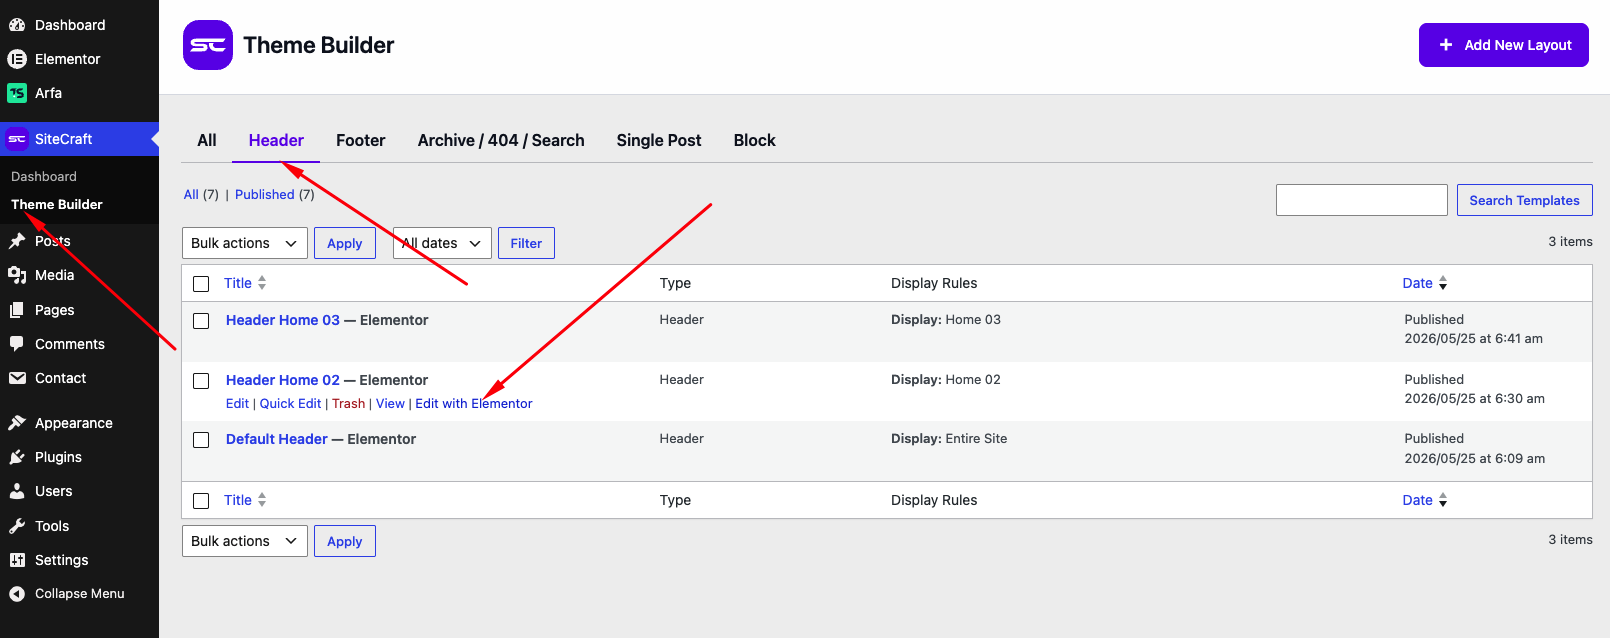Click the sort arrows beside bottom Date header
1610x638 pixels.
pos(1443,500)
